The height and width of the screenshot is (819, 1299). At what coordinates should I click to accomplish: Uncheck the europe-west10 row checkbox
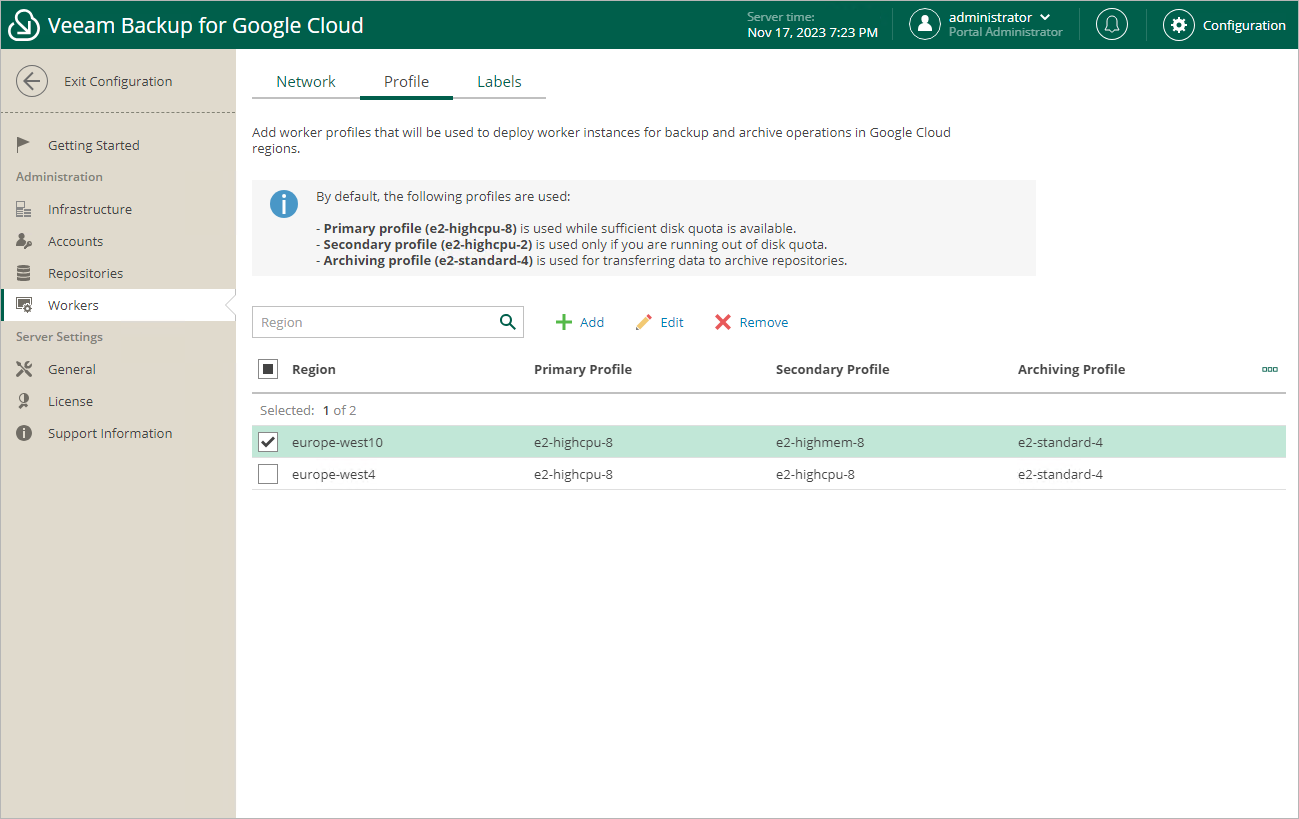click(268, 442)
